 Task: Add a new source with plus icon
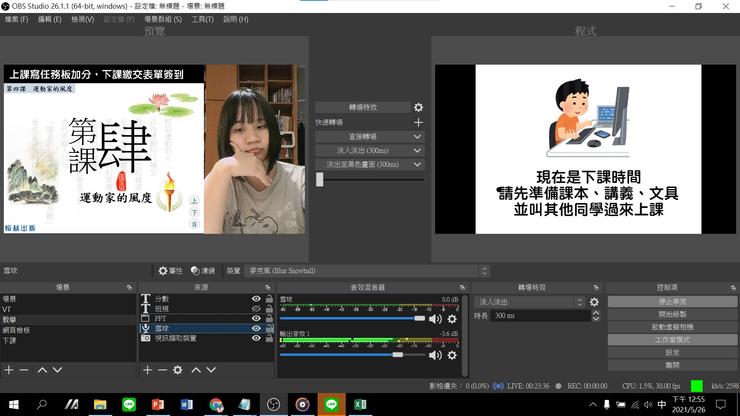[147, 370]
